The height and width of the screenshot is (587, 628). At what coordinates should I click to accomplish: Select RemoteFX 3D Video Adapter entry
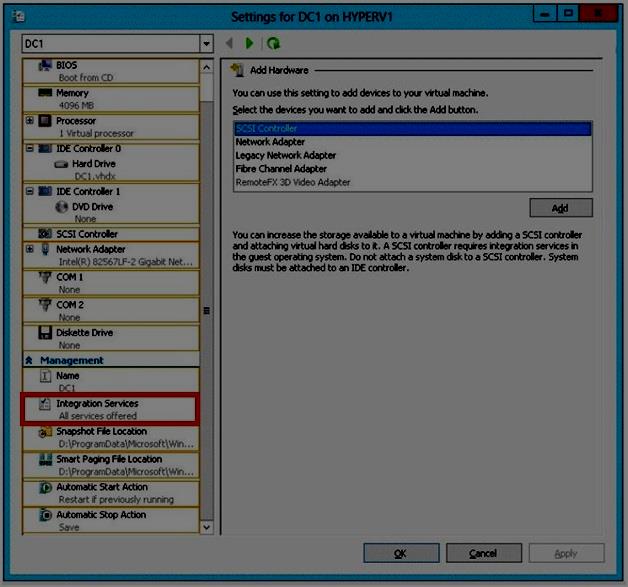412,182
